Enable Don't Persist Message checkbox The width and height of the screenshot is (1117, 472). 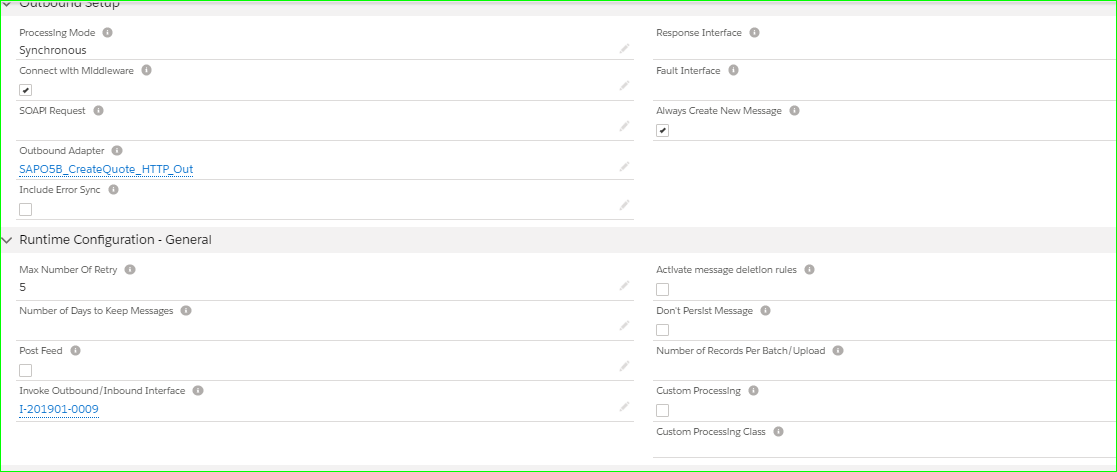coord(663,330)
